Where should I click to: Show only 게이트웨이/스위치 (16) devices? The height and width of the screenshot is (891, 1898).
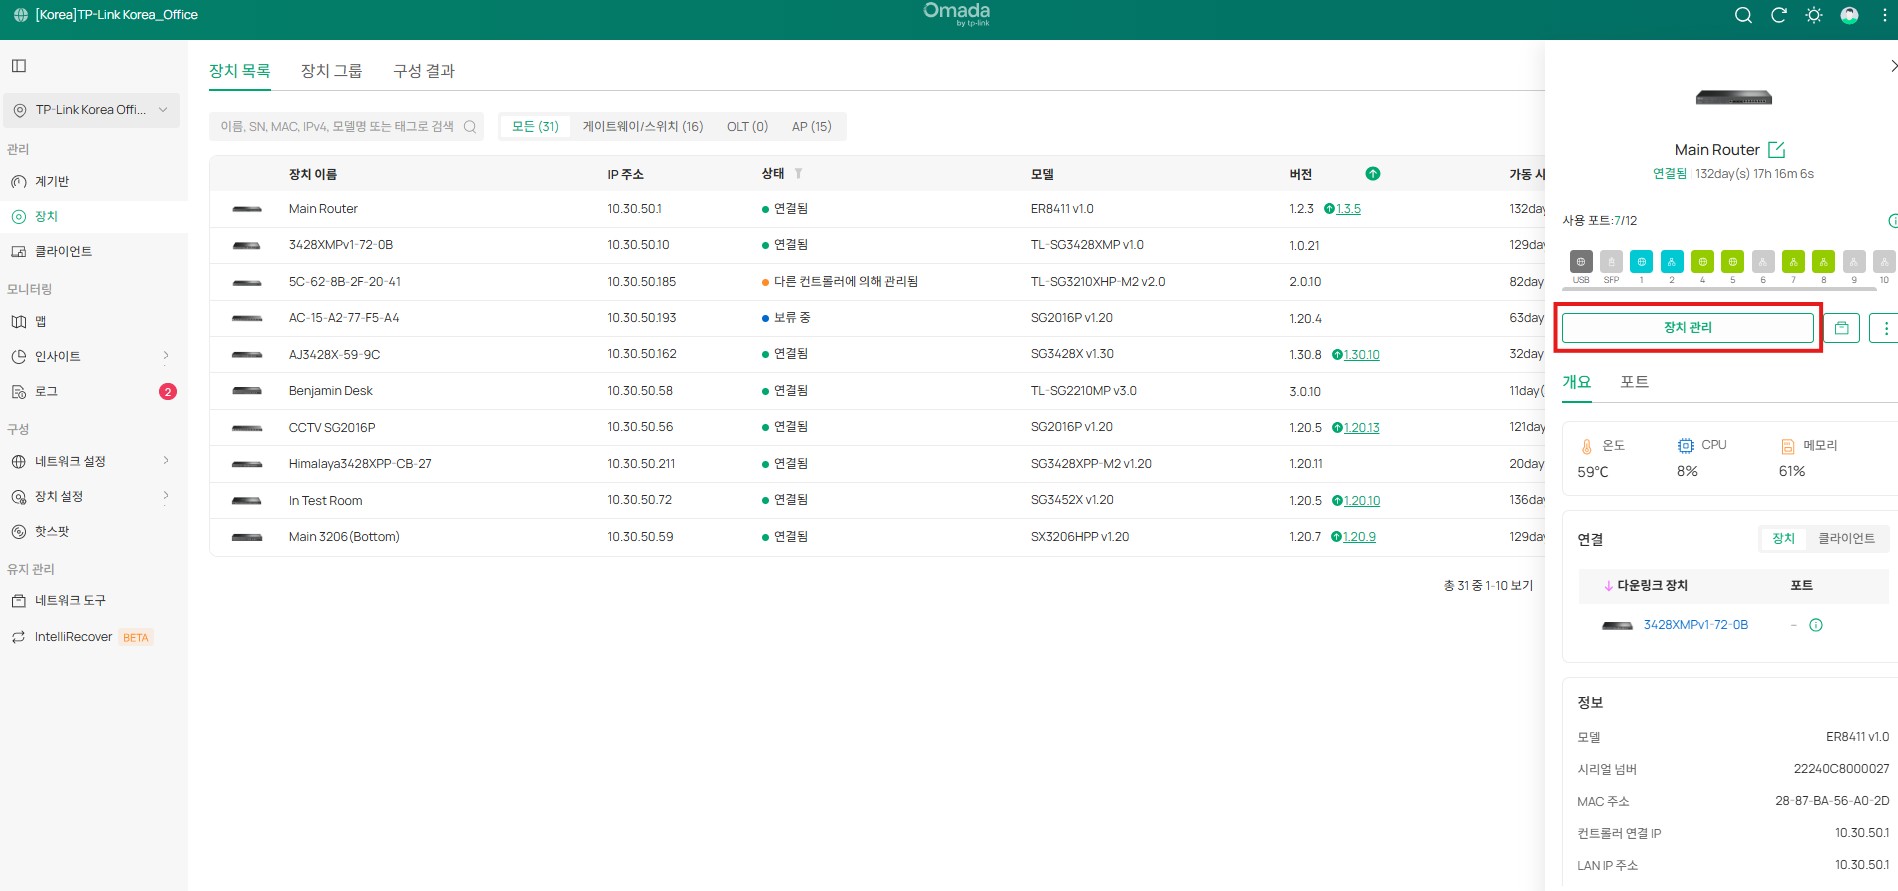coord(642,127)
